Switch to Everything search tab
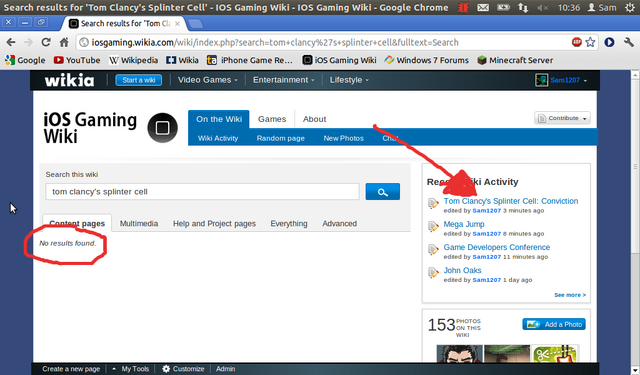The height and width of the screenshot is (375, 640). (289, 224)
